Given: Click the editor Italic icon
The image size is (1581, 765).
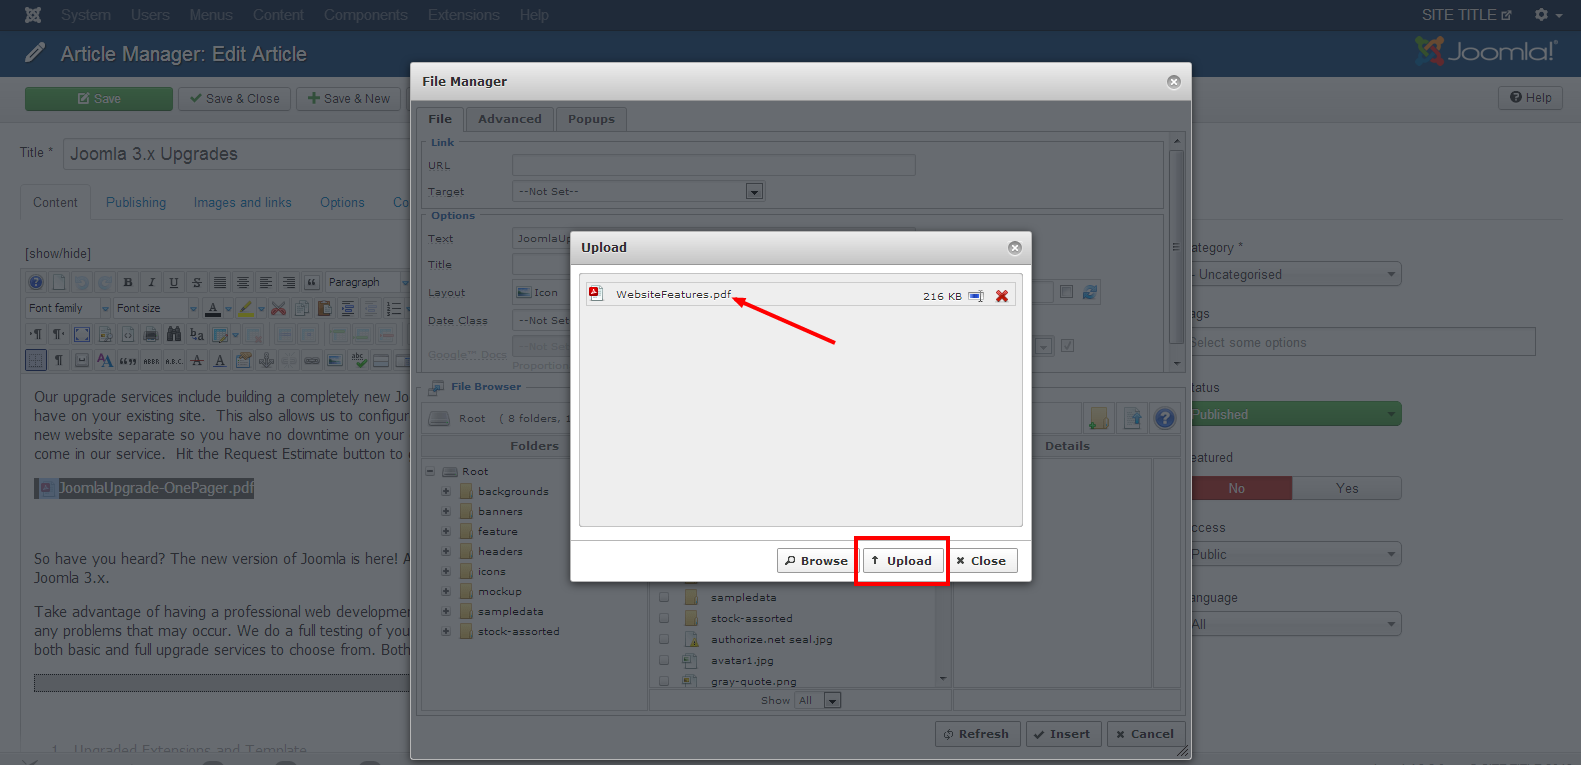Looking at the screenshot, I should [x=151, y=282].
